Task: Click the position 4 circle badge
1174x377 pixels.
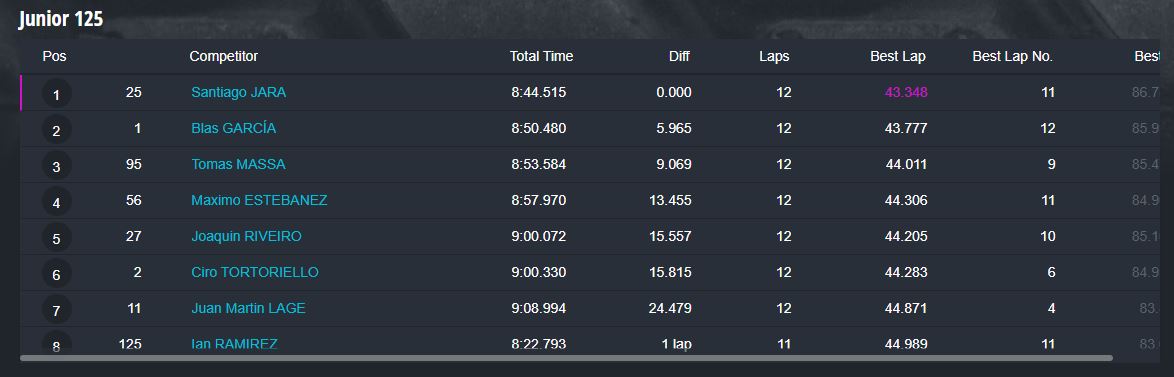Action: (x=57, y=203)
